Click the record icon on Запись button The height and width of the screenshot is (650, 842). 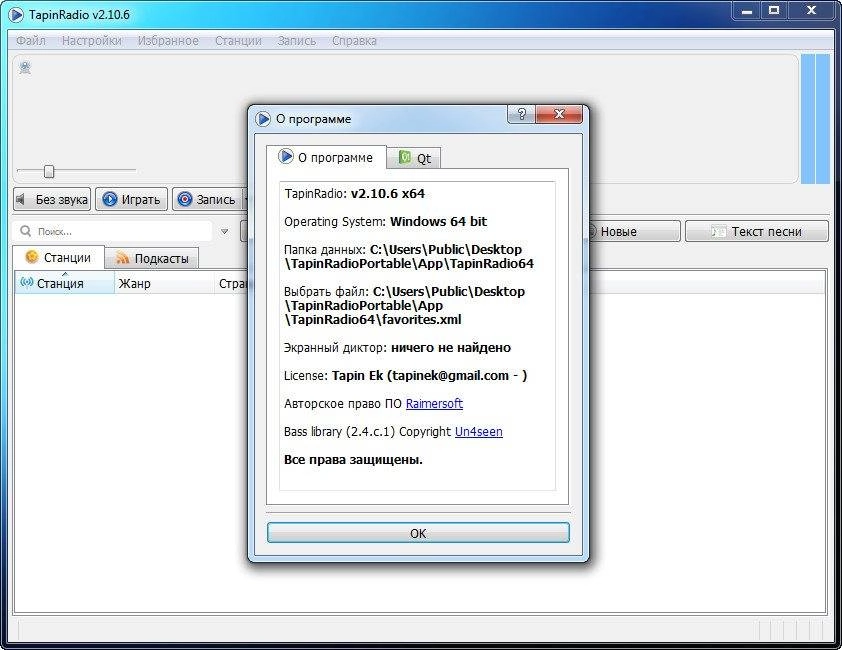[x=185, y=199]
